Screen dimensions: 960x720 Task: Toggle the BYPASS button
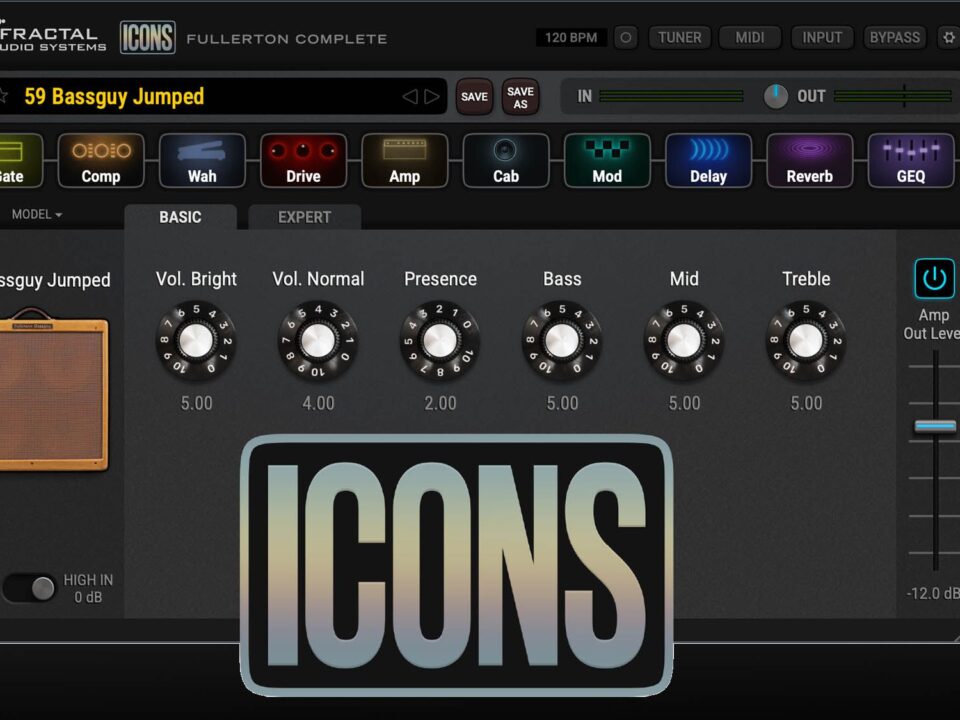(x=894, y=38)
